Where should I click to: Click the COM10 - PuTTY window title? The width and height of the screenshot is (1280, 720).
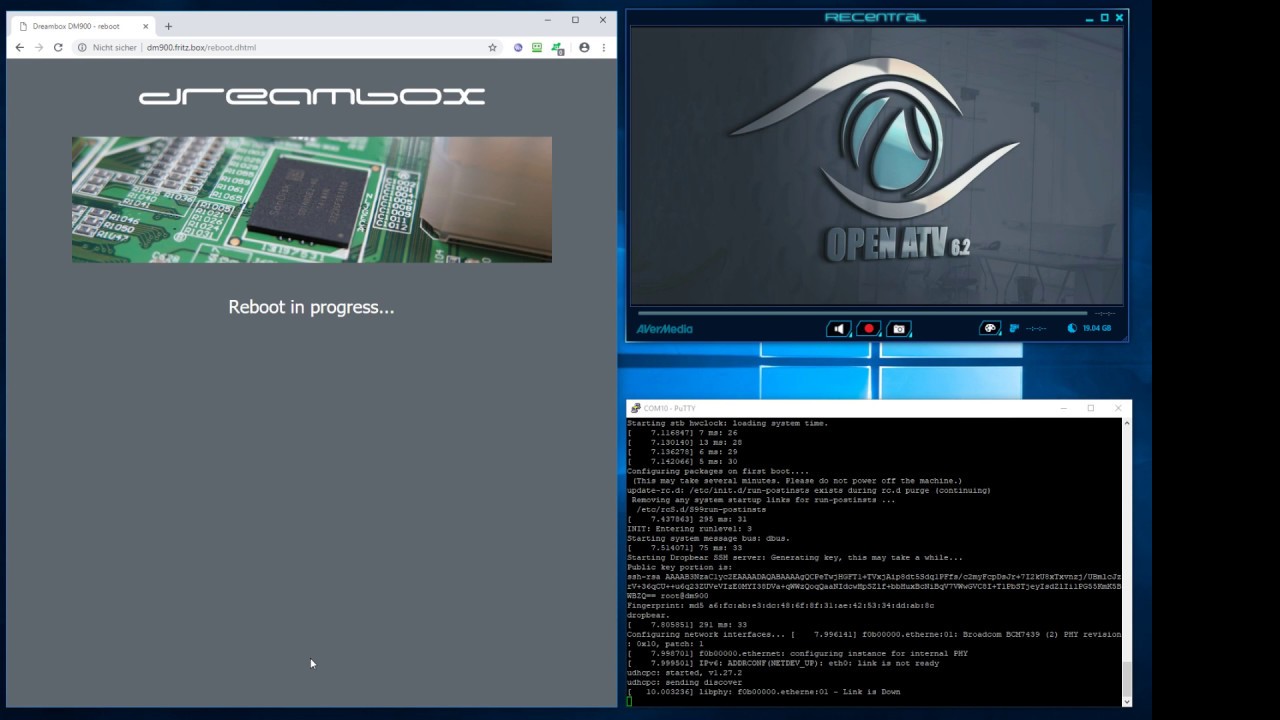click(670, 408)
